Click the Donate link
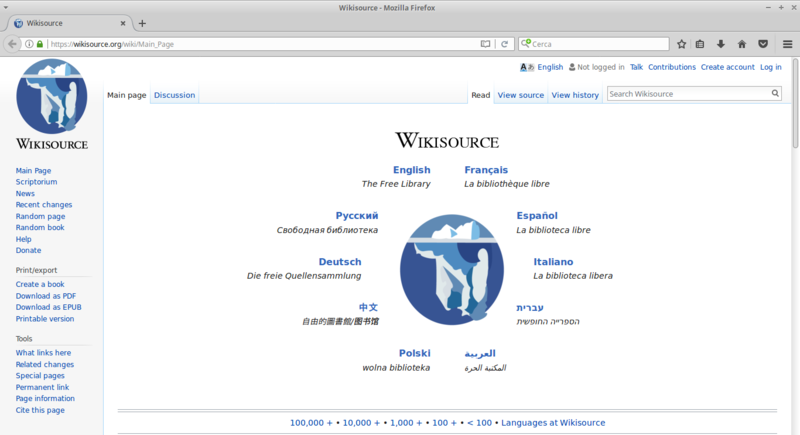 [28, 250]
